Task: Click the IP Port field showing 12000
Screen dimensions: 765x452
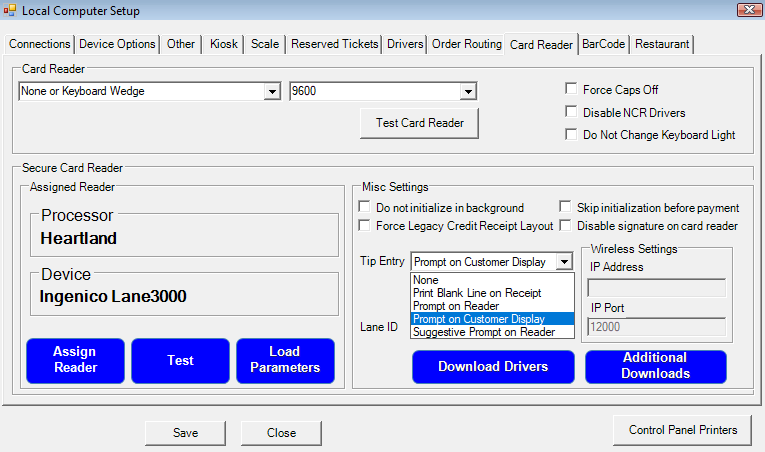Action: [657, 327]
